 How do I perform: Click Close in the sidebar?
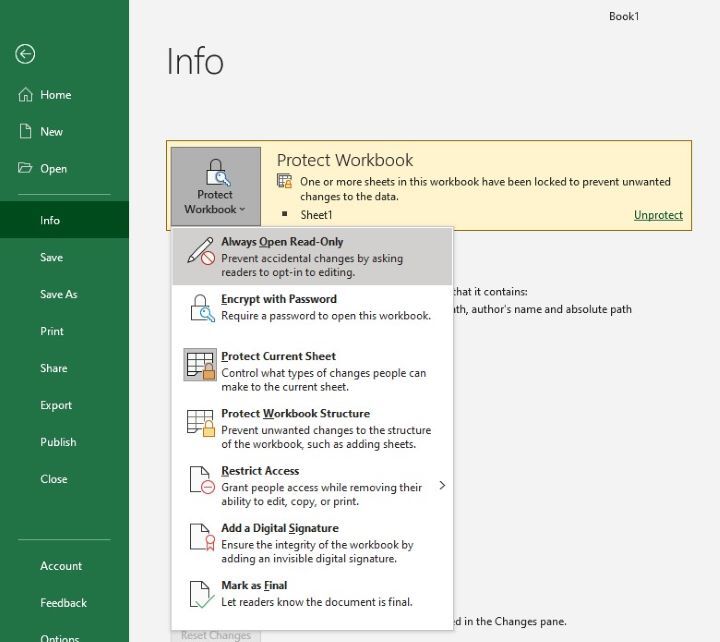point(64,479)
